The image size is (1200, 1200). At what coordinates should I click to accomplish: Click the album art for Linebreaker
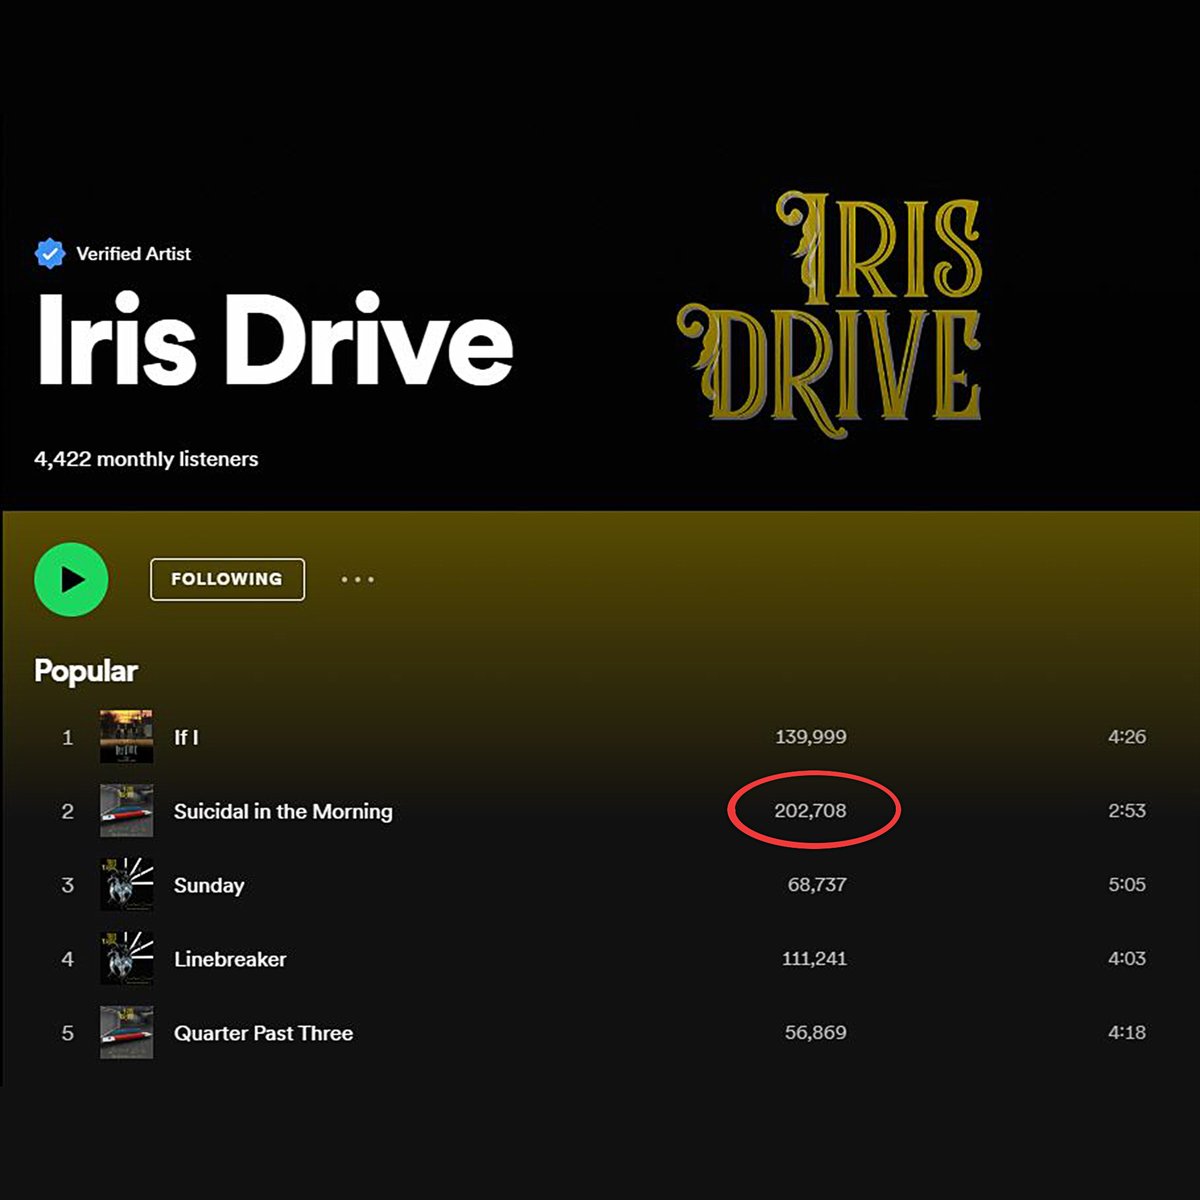coord(126,959)
